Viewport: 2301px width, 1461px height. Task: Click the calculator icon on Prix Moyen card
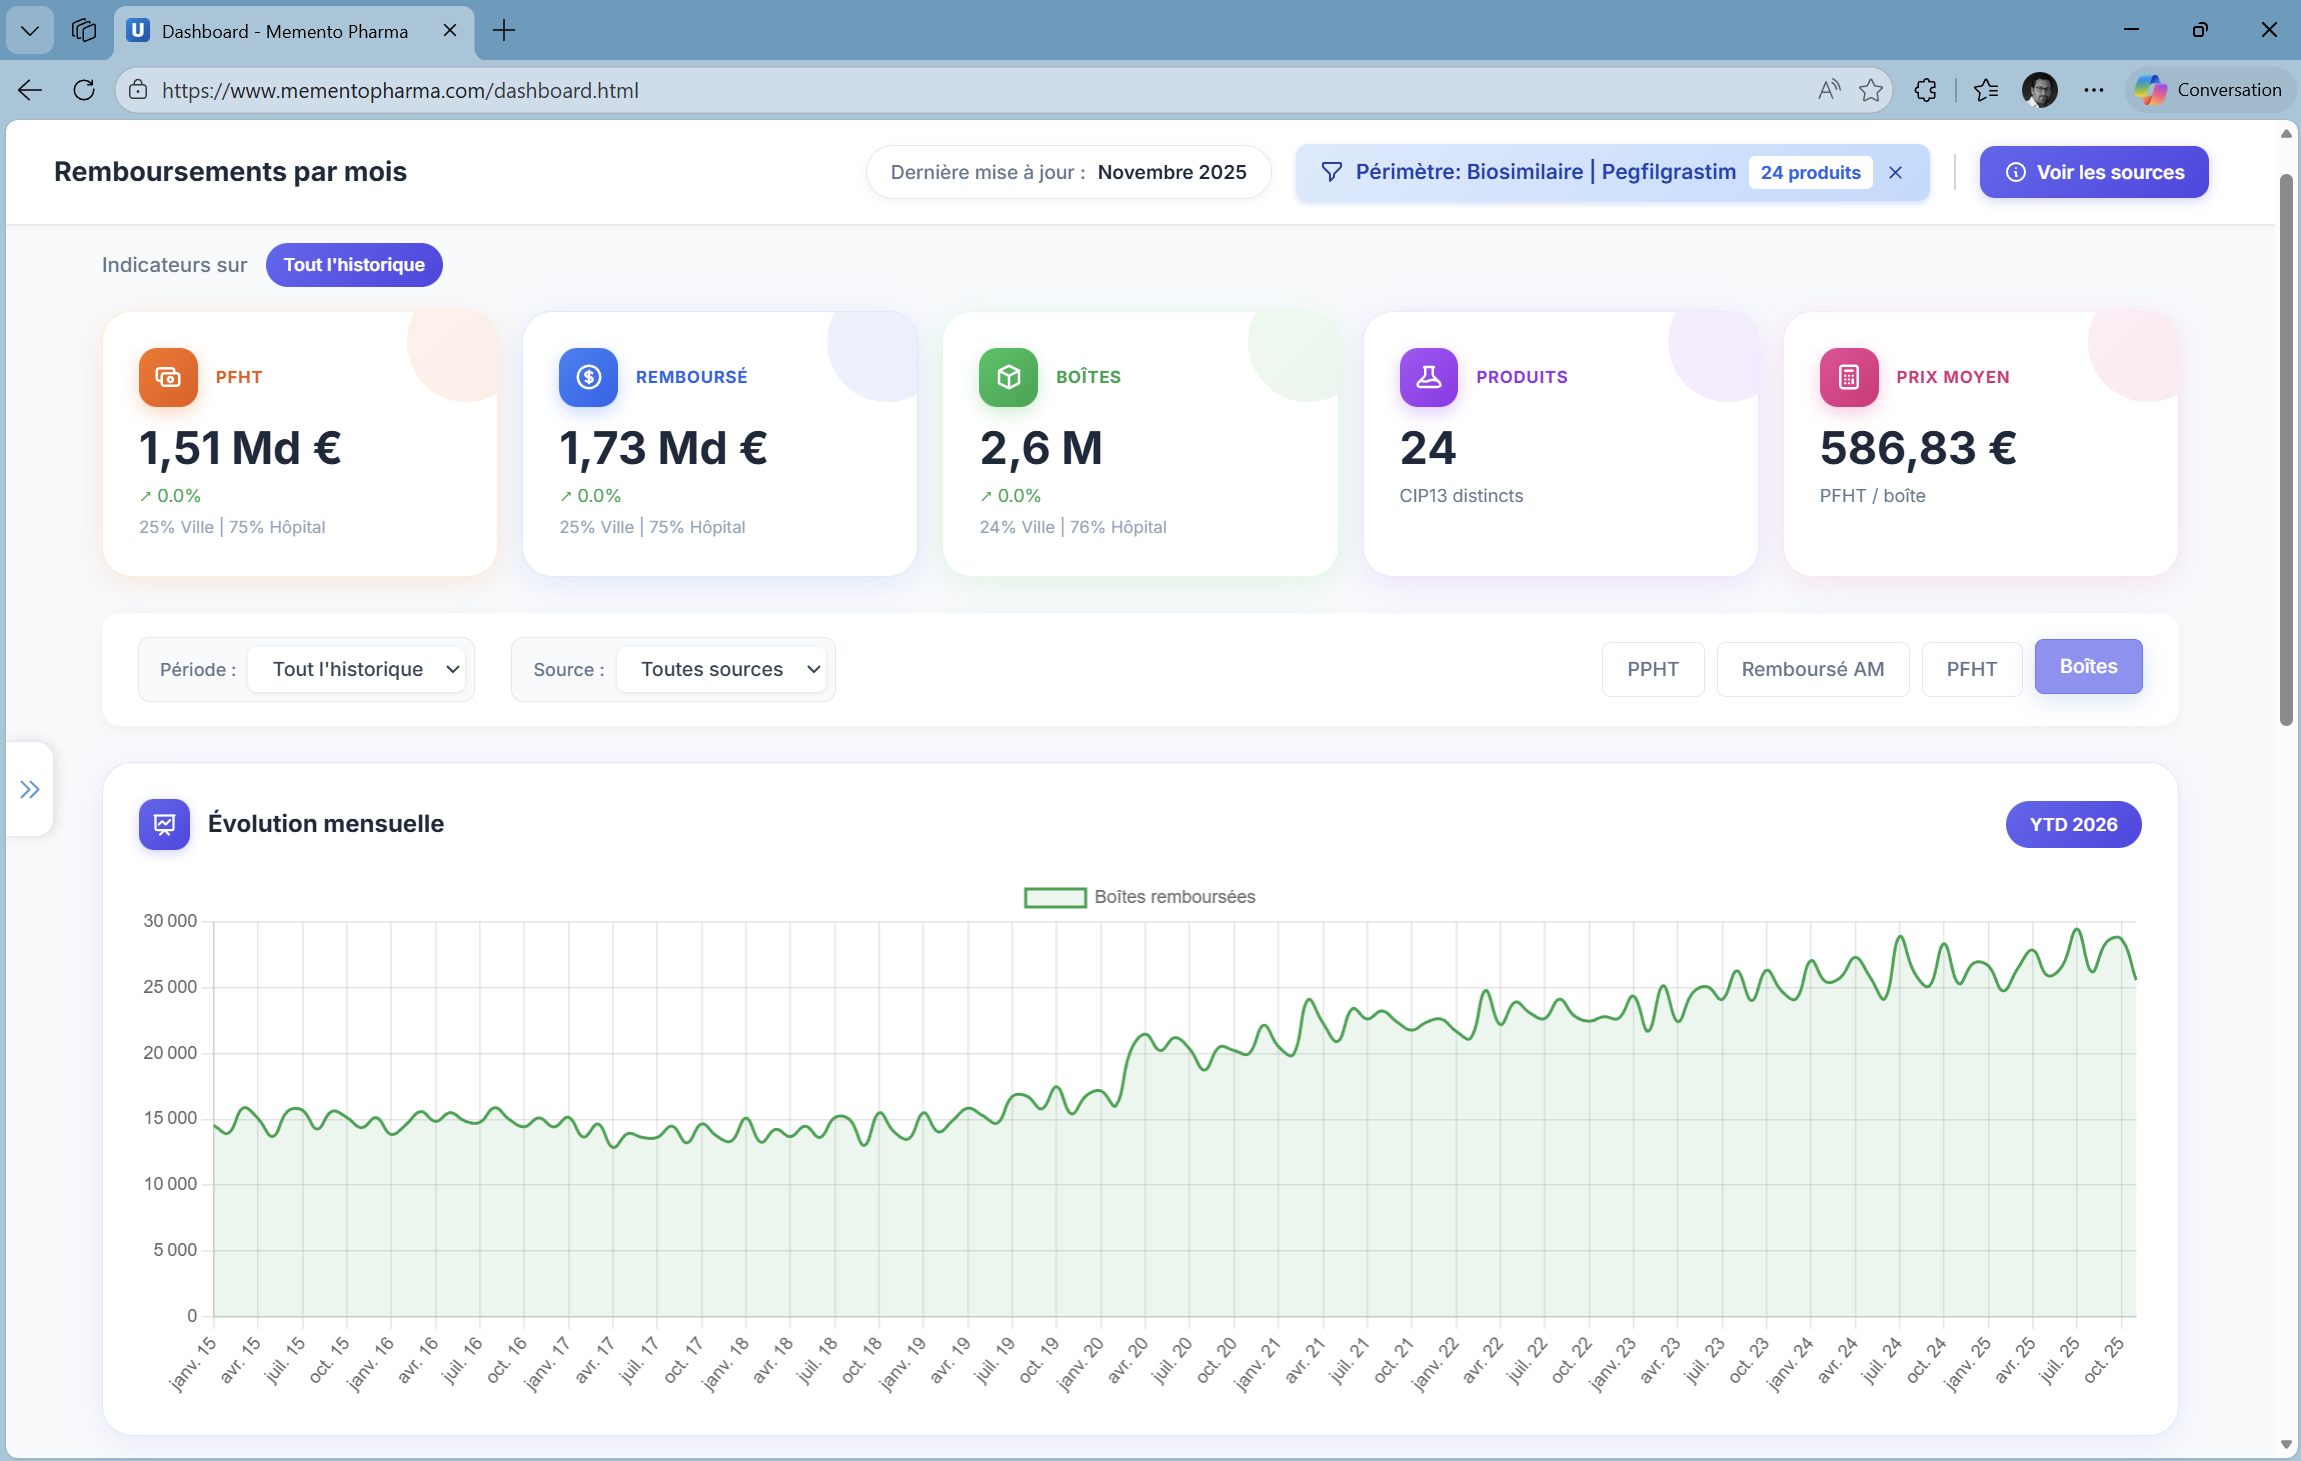click(x=1847, y=377)
